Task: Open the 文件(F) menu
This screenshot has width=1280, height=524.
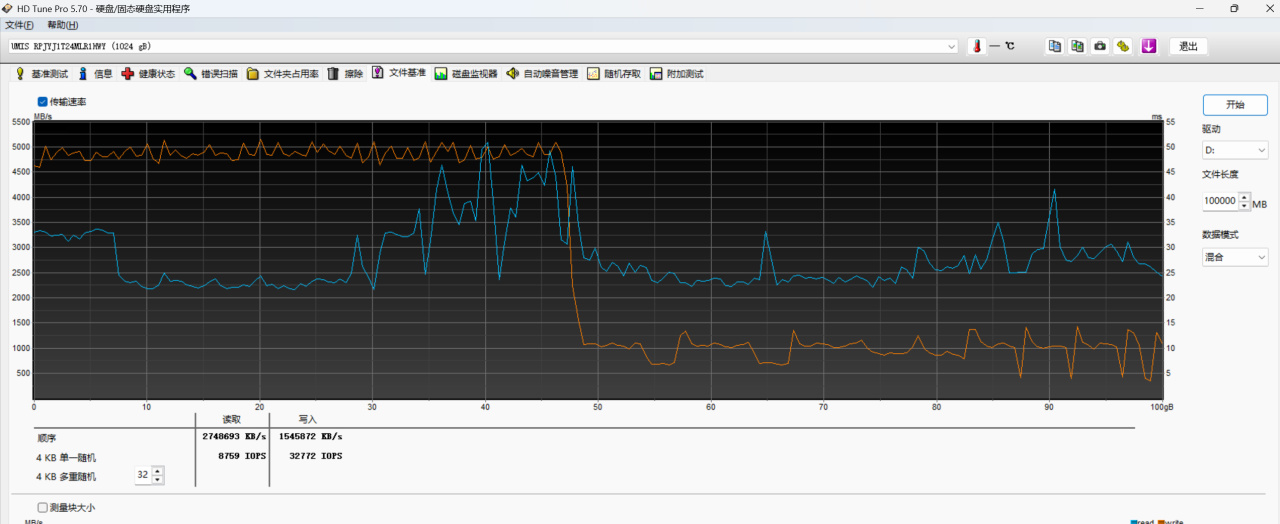Action: tap(19, 25)
